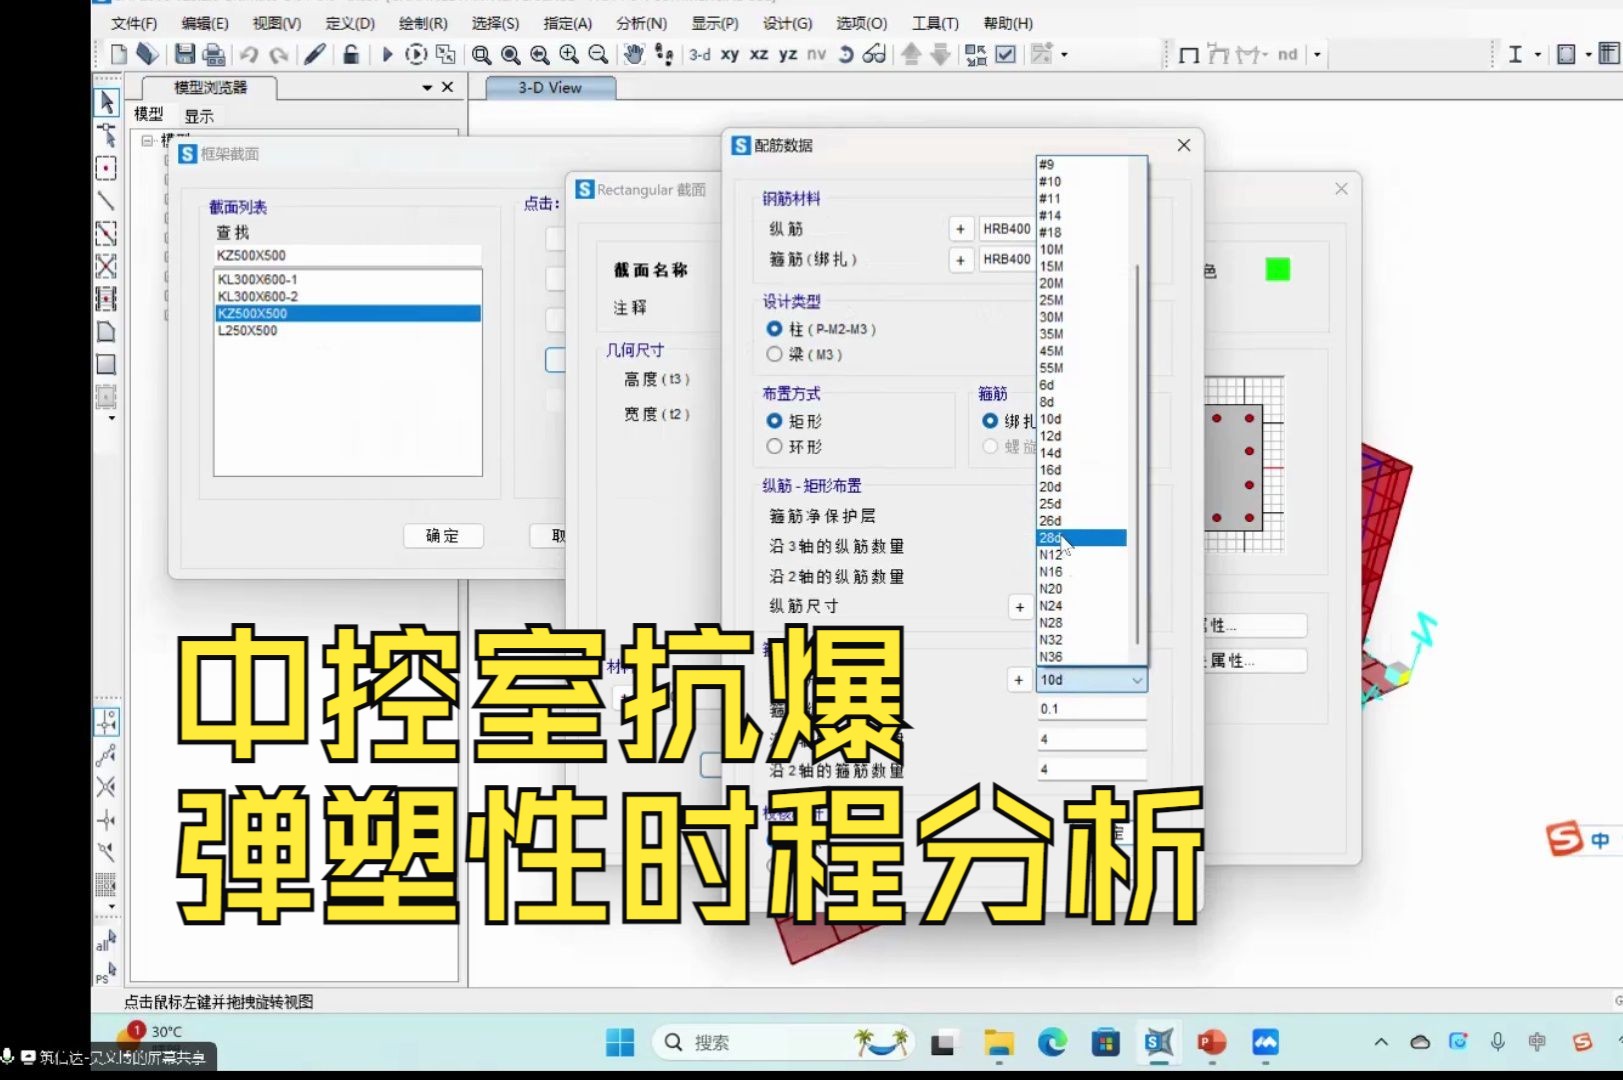1623x1080 pixels.
Task: Click the + button left of 10d combo
Action: [1018, 680]
